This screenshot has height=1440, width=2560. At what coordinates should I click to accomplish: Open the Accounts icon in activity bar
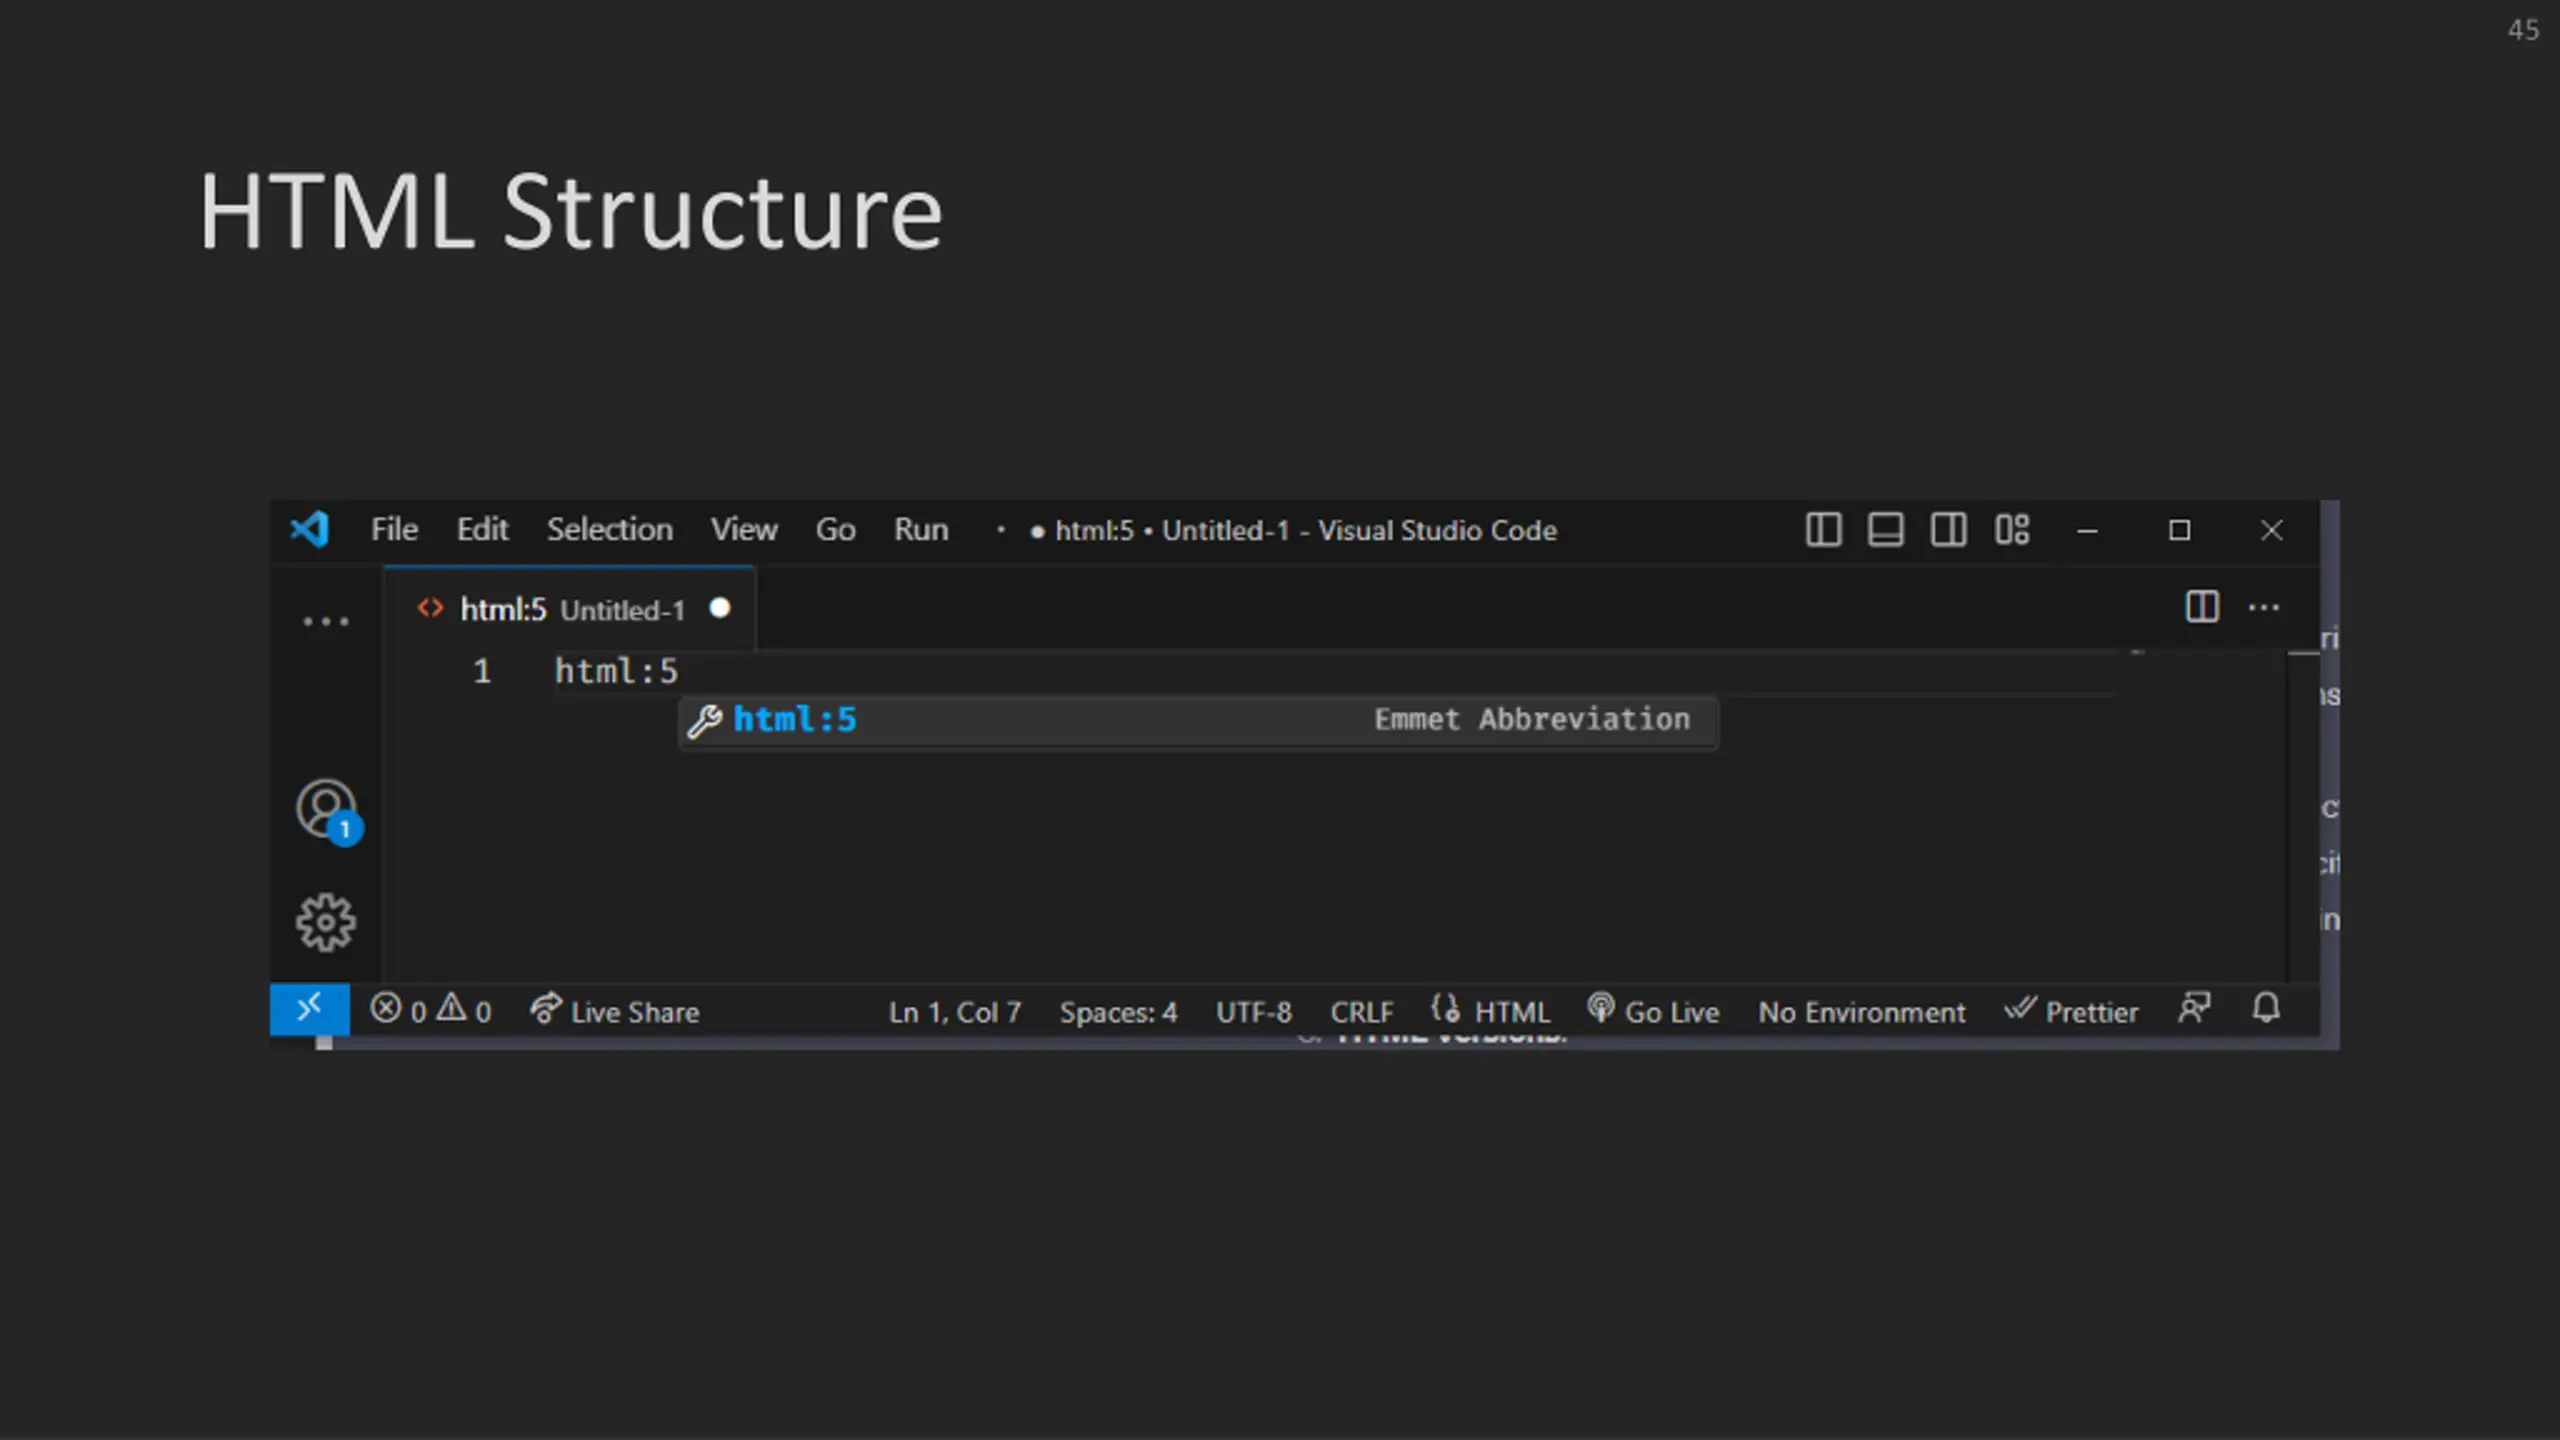coord(327,811)
